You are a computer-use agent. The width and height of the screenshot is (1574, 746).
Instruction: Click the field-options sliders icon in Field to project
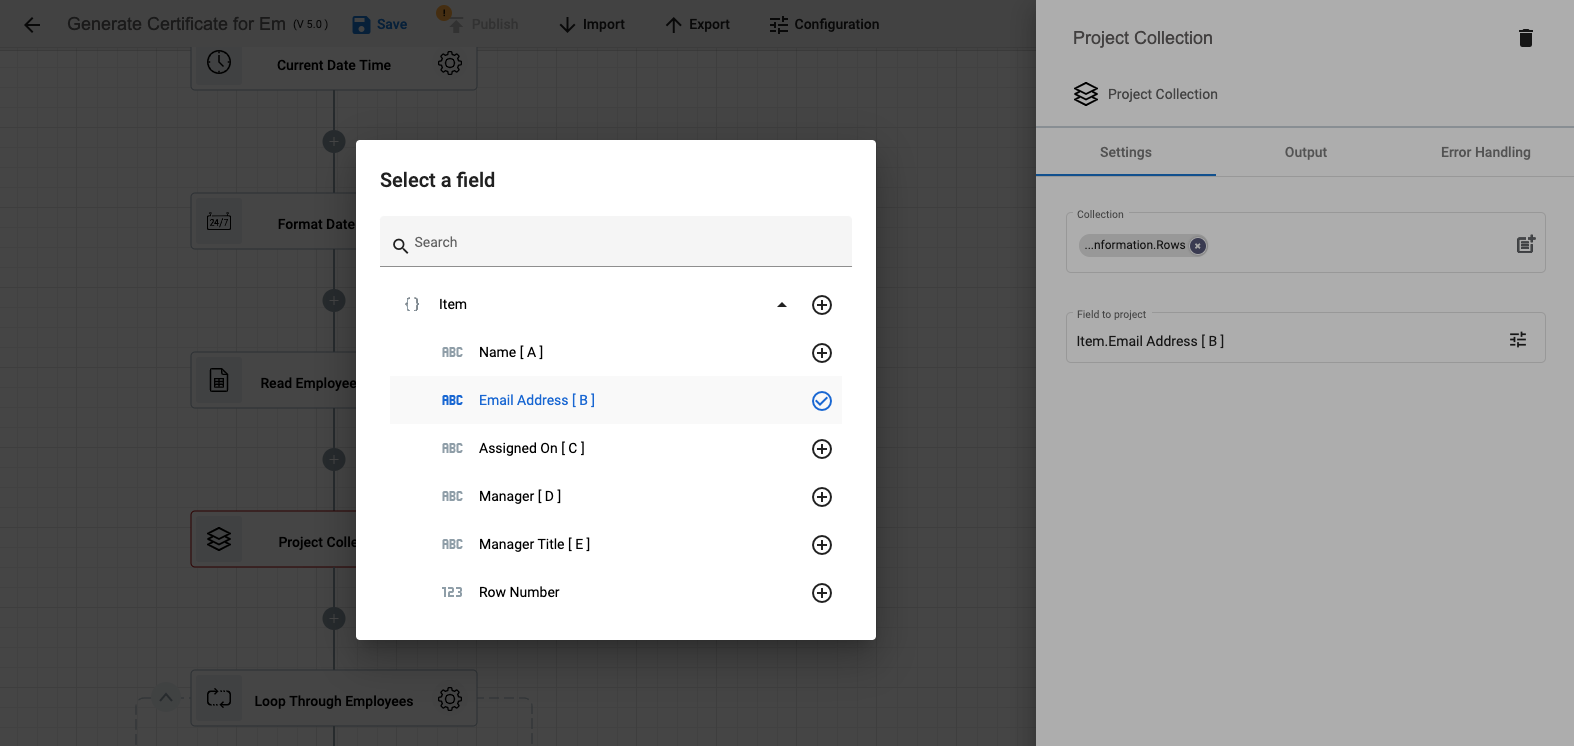click(x=1517, y=340)
